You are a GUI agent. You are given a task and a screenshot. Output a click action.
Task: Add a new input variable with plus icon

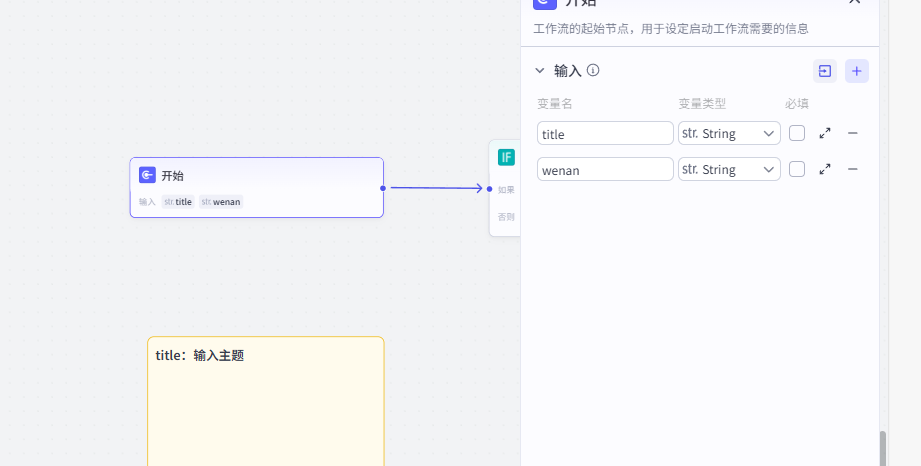(857, 71)
